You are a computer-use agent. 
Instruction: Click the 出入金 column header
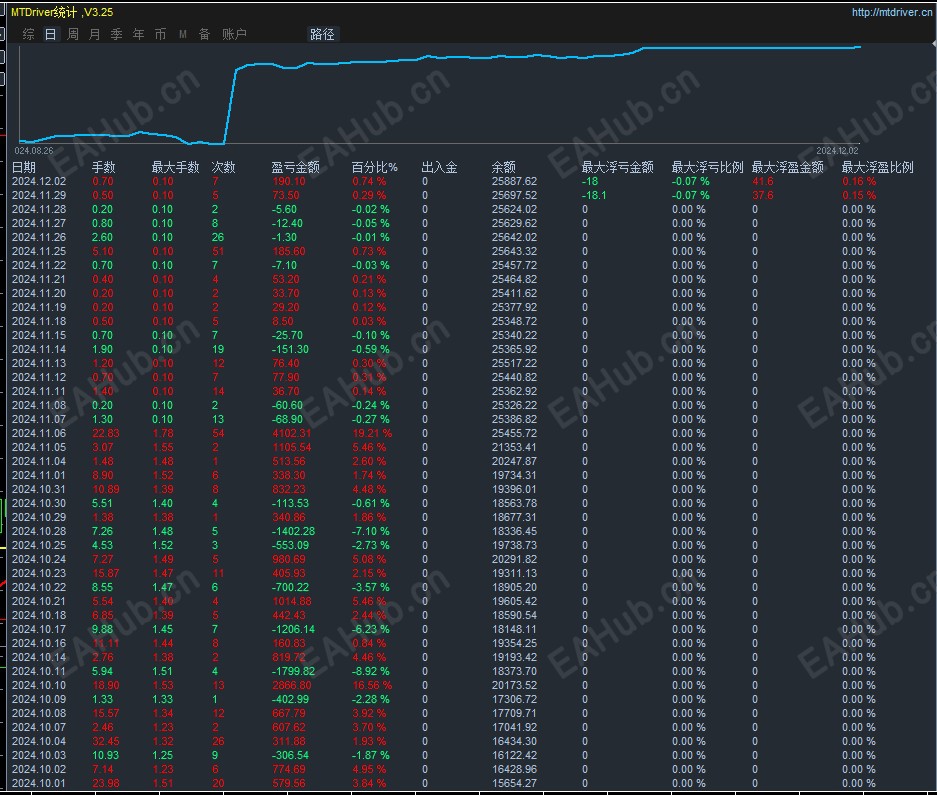[440, 167]
